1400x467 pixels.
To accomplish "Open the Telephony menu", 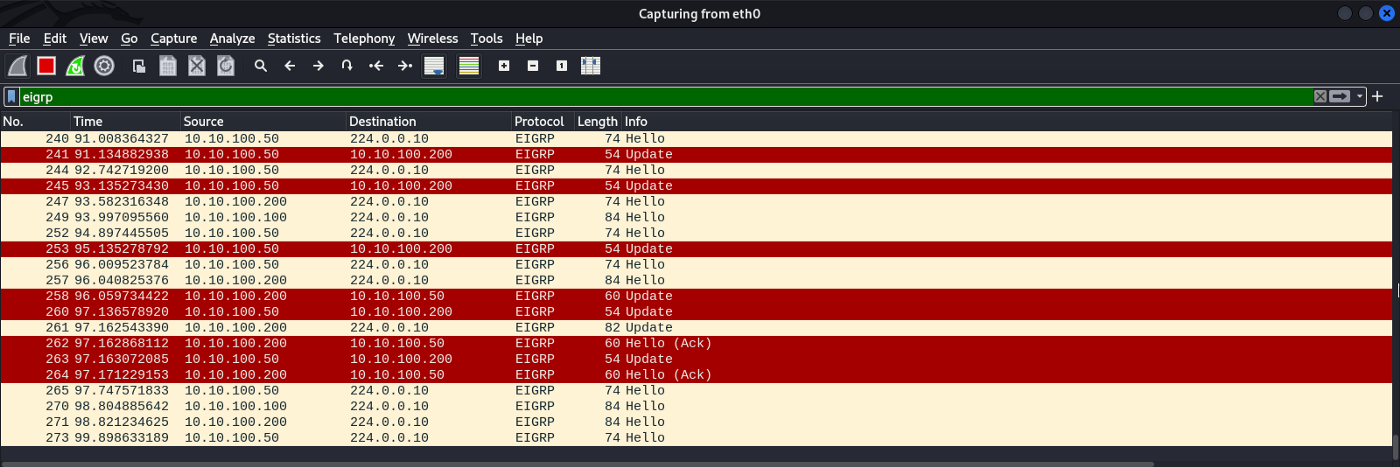I will pos(364,39).
